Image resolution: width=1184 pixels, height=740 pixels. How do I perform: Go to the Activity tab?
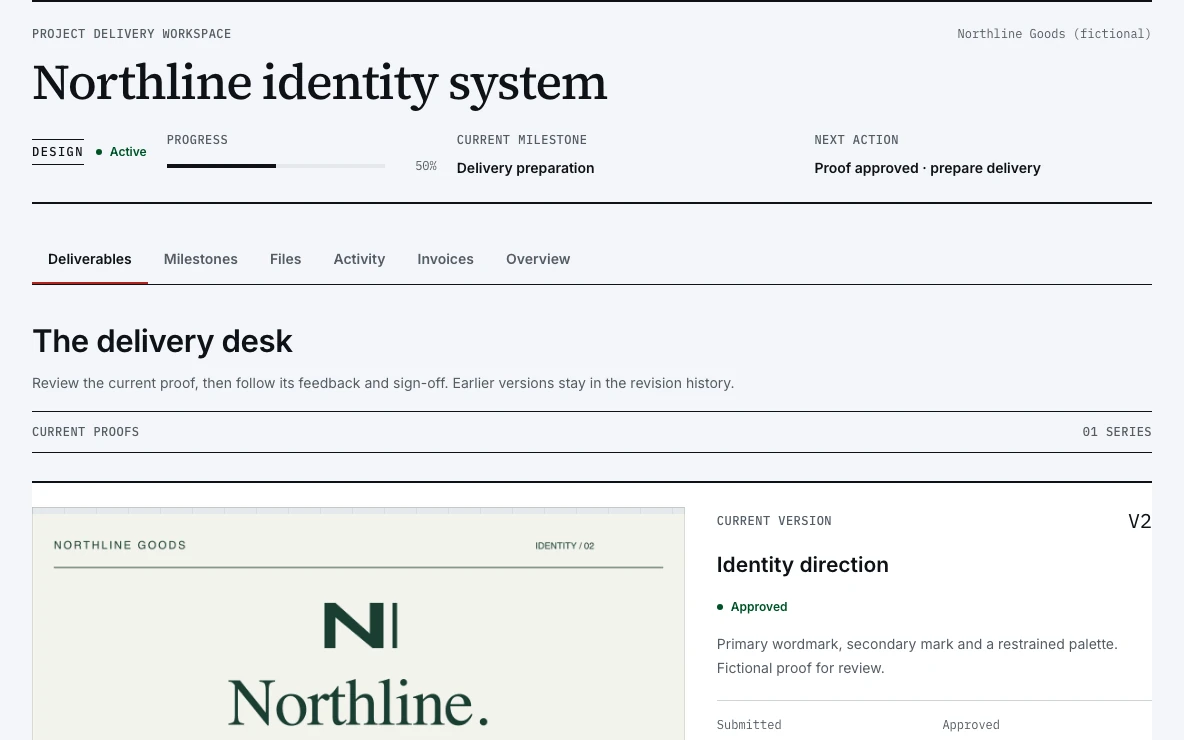point(359,259)
